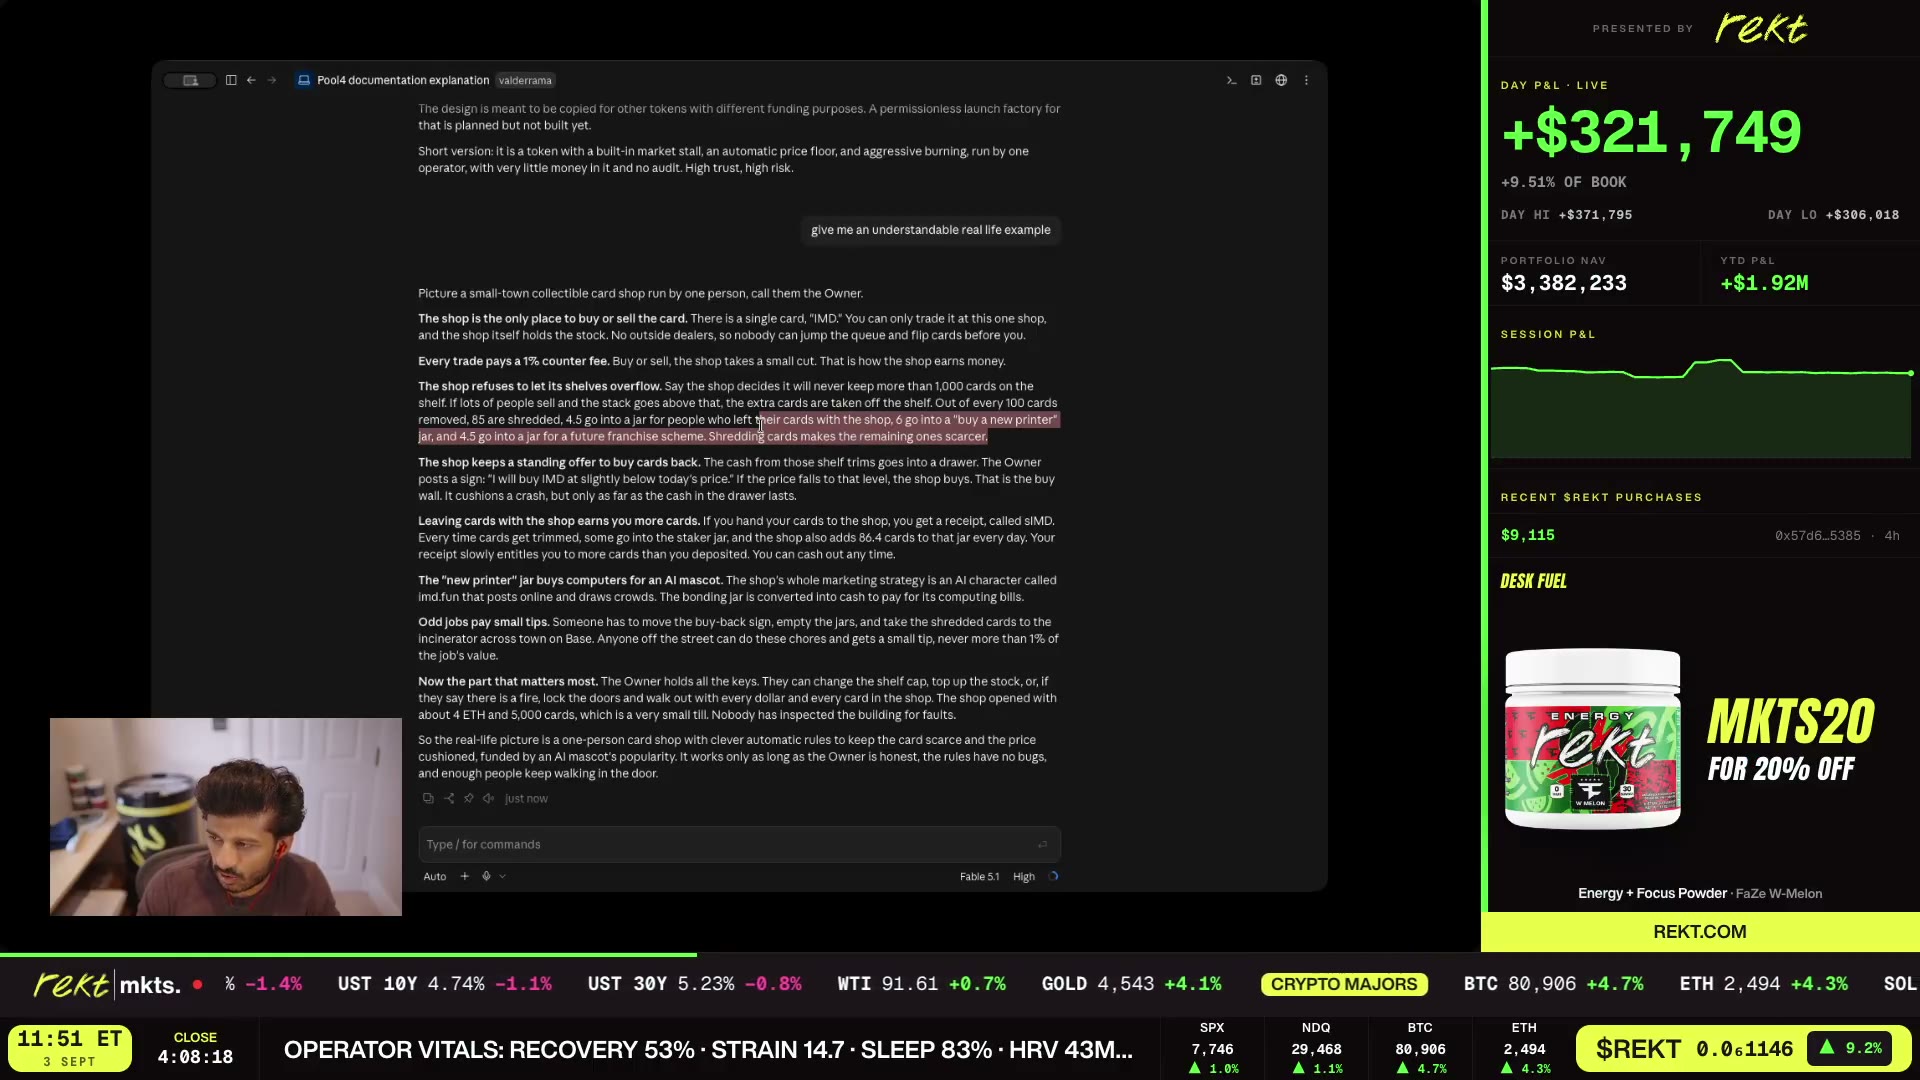
Task: Click the 'just now' timestamp
Action: coord(526,798)
